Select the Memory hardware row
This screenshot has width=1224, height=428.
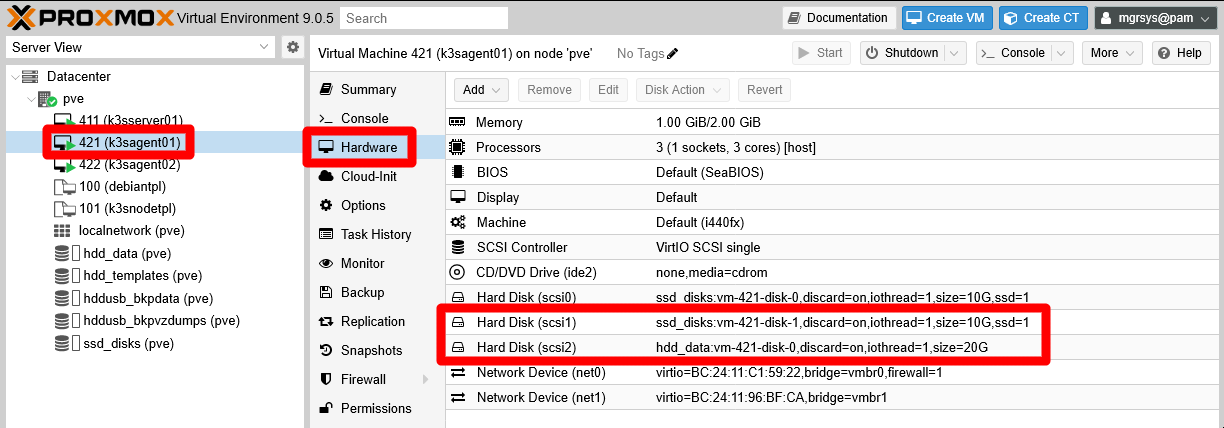834,122
